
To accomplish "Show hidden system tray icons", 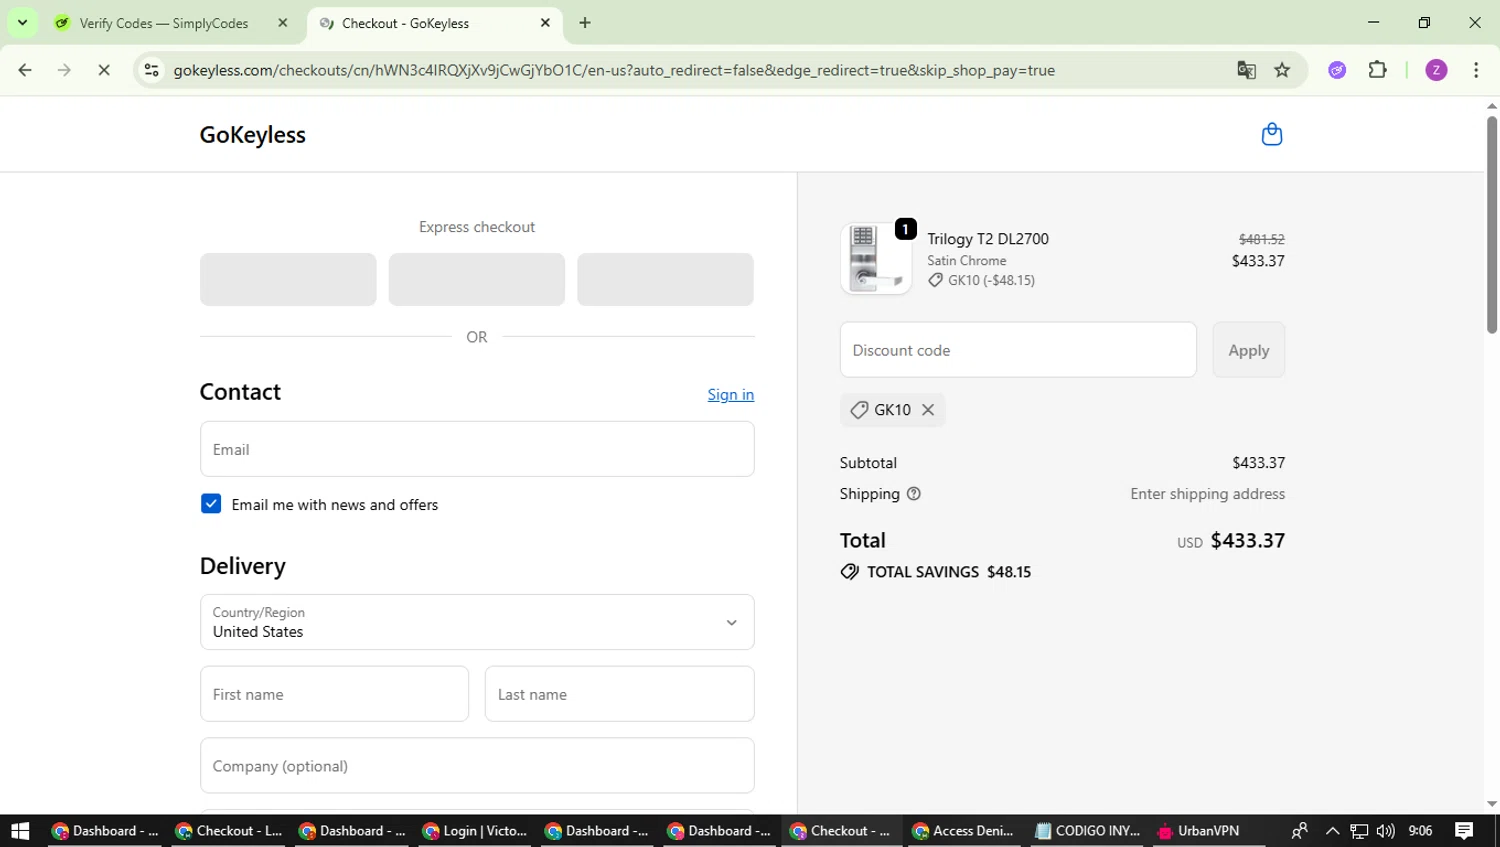I will pos(1332,831).
